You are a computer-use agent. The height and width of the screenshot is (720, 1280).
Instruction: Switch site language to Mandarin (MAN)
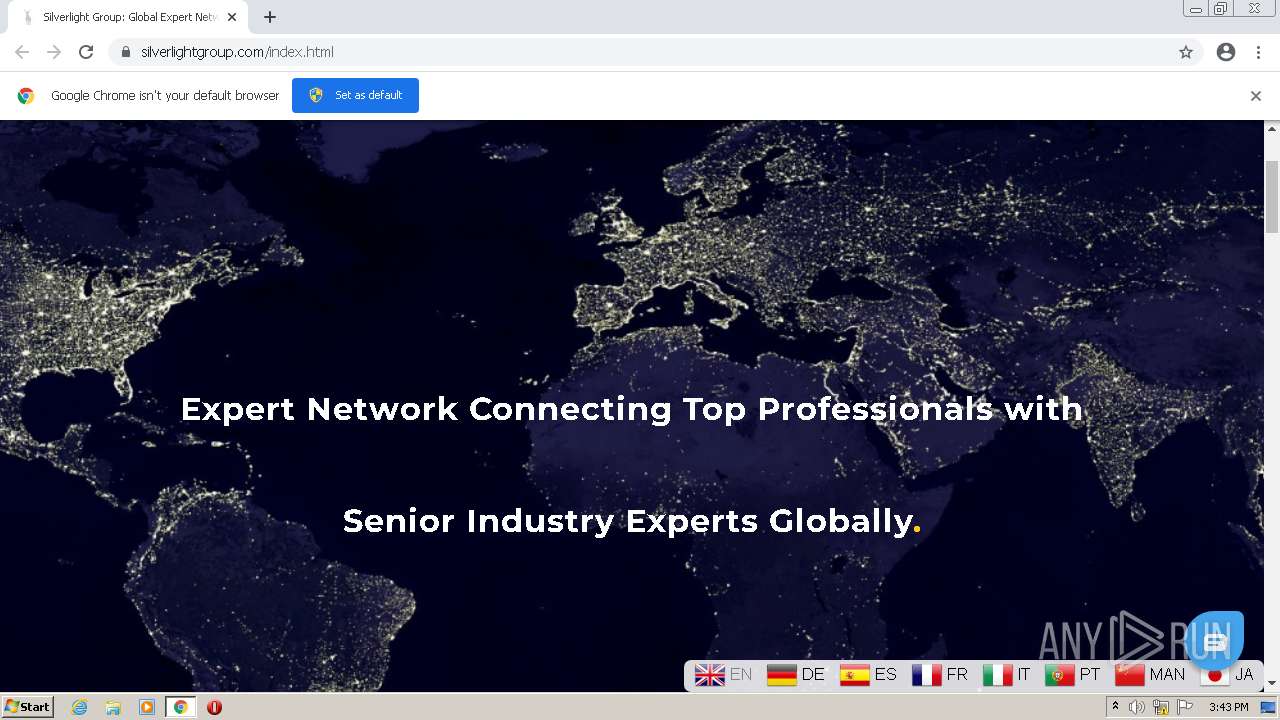1150,675
